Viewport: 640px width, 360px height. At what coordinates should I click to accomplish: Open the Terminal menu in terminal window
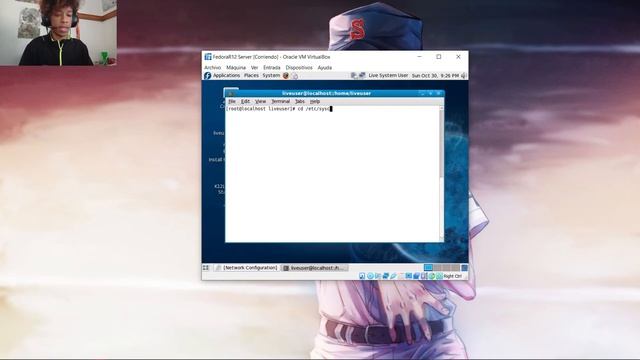280,101
